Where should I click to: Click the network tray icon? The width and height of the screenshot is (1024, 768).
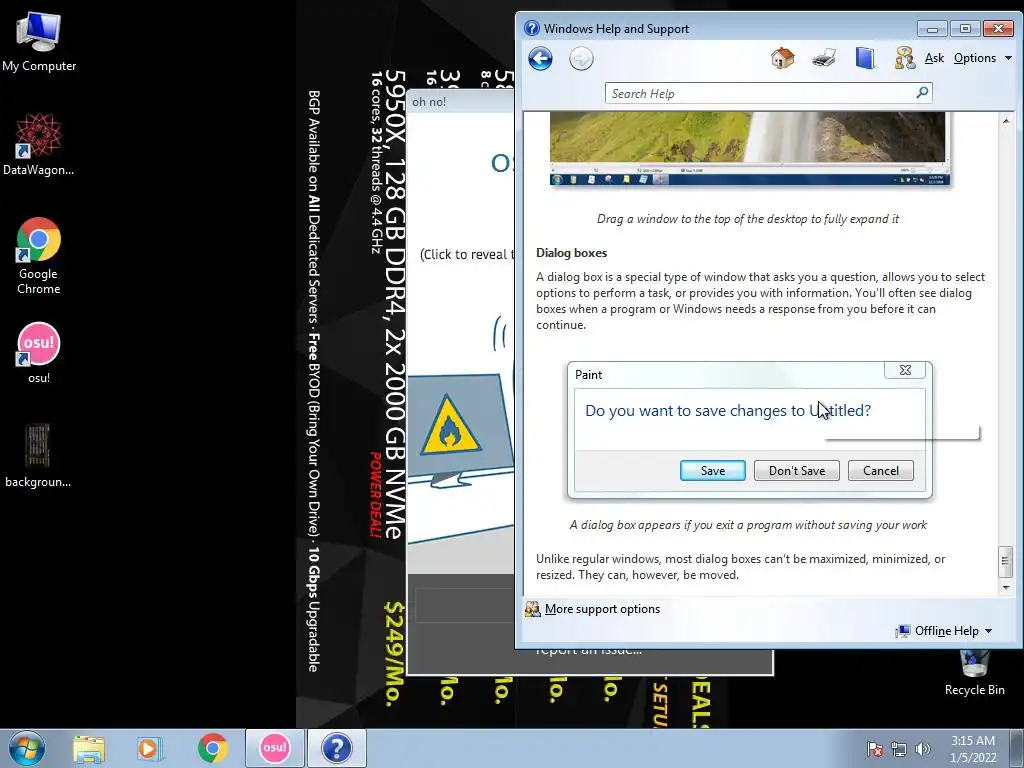[899, 749]
